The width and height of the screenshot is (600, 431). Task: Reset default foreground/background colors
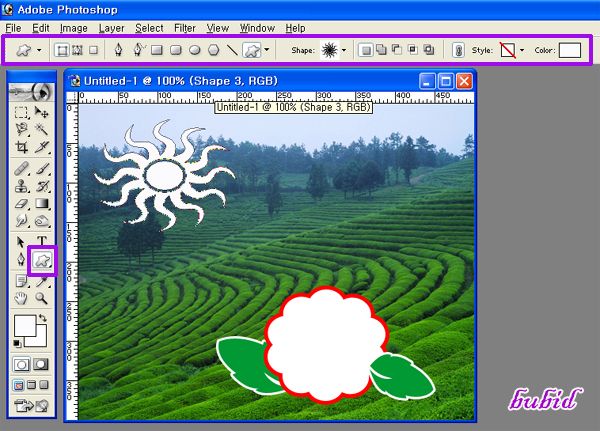click(17, 343)
